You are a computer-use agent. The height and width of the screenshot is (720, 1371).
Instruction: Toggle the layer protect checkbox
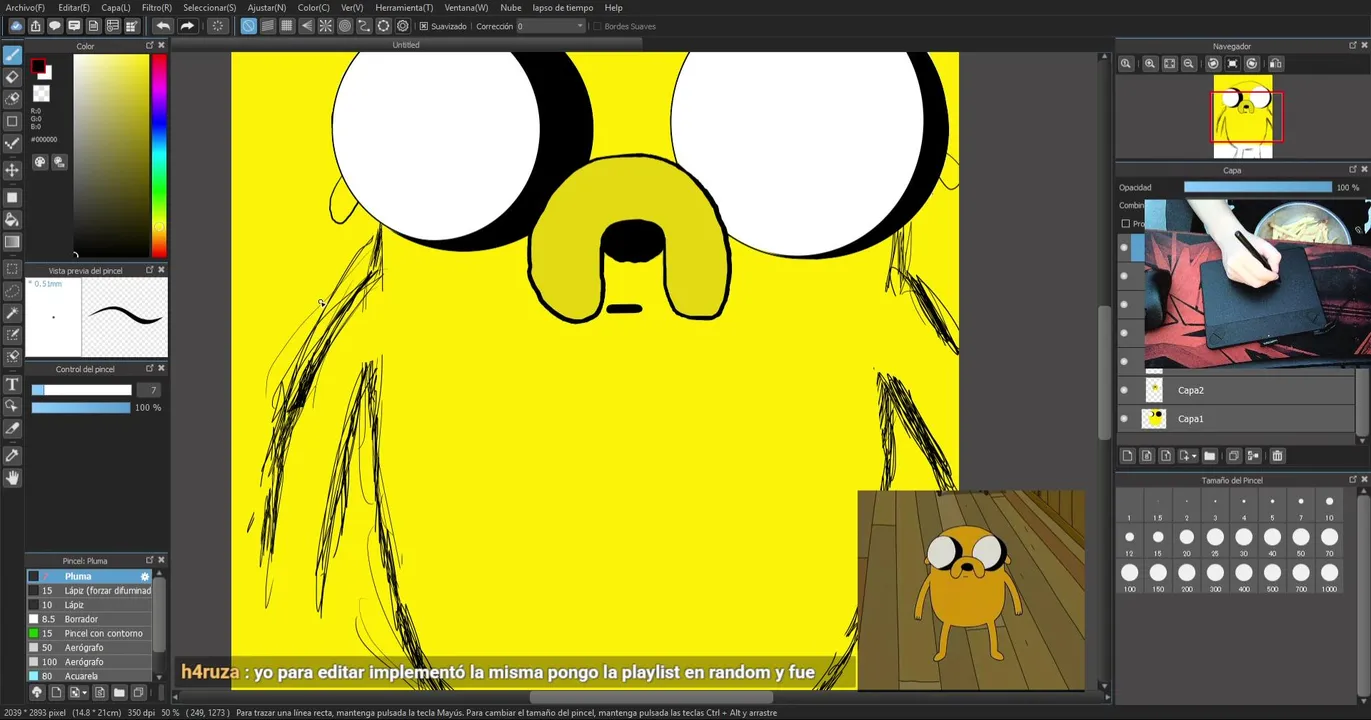pyautogui.click(x=1125, y=224)
